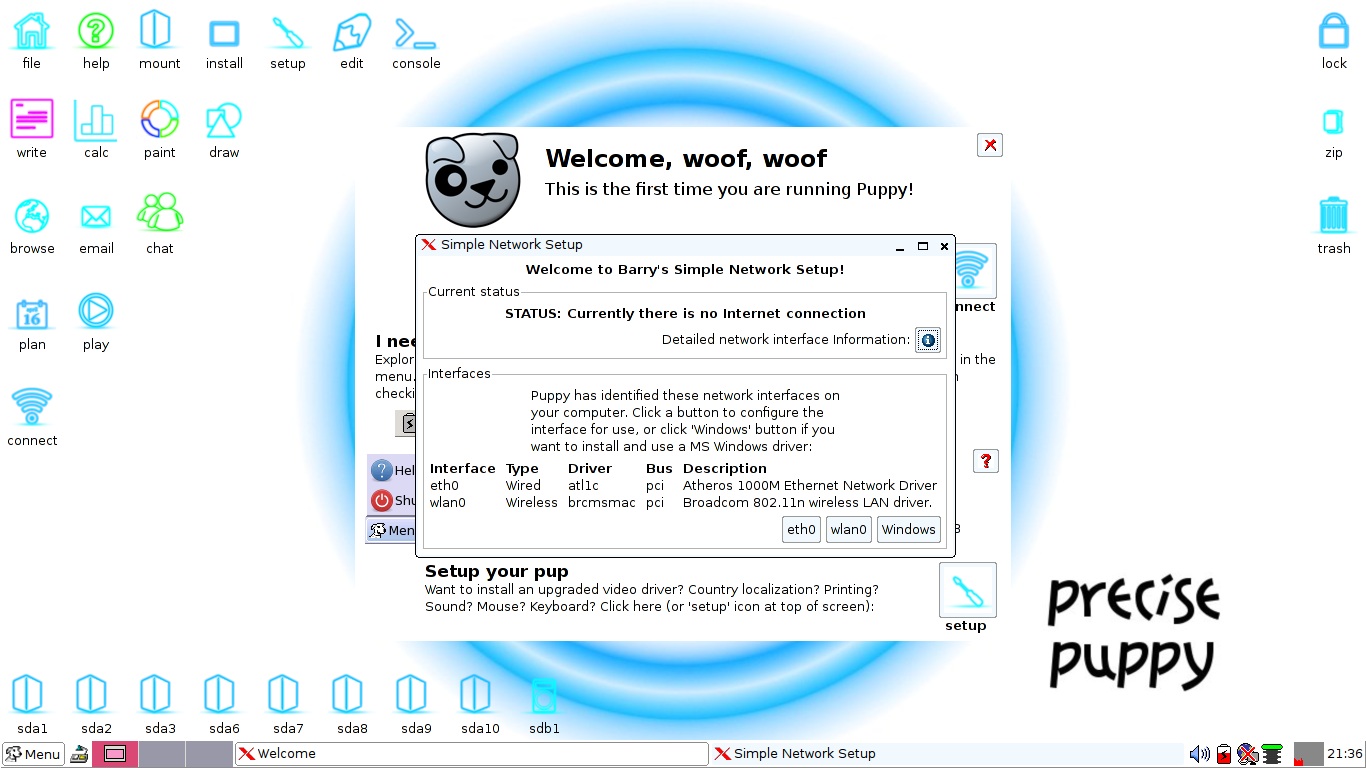The height and width of the screenshot is (768, 1366).
Task: Close the Welcome window with red X
Action: [x=990, y=145]
